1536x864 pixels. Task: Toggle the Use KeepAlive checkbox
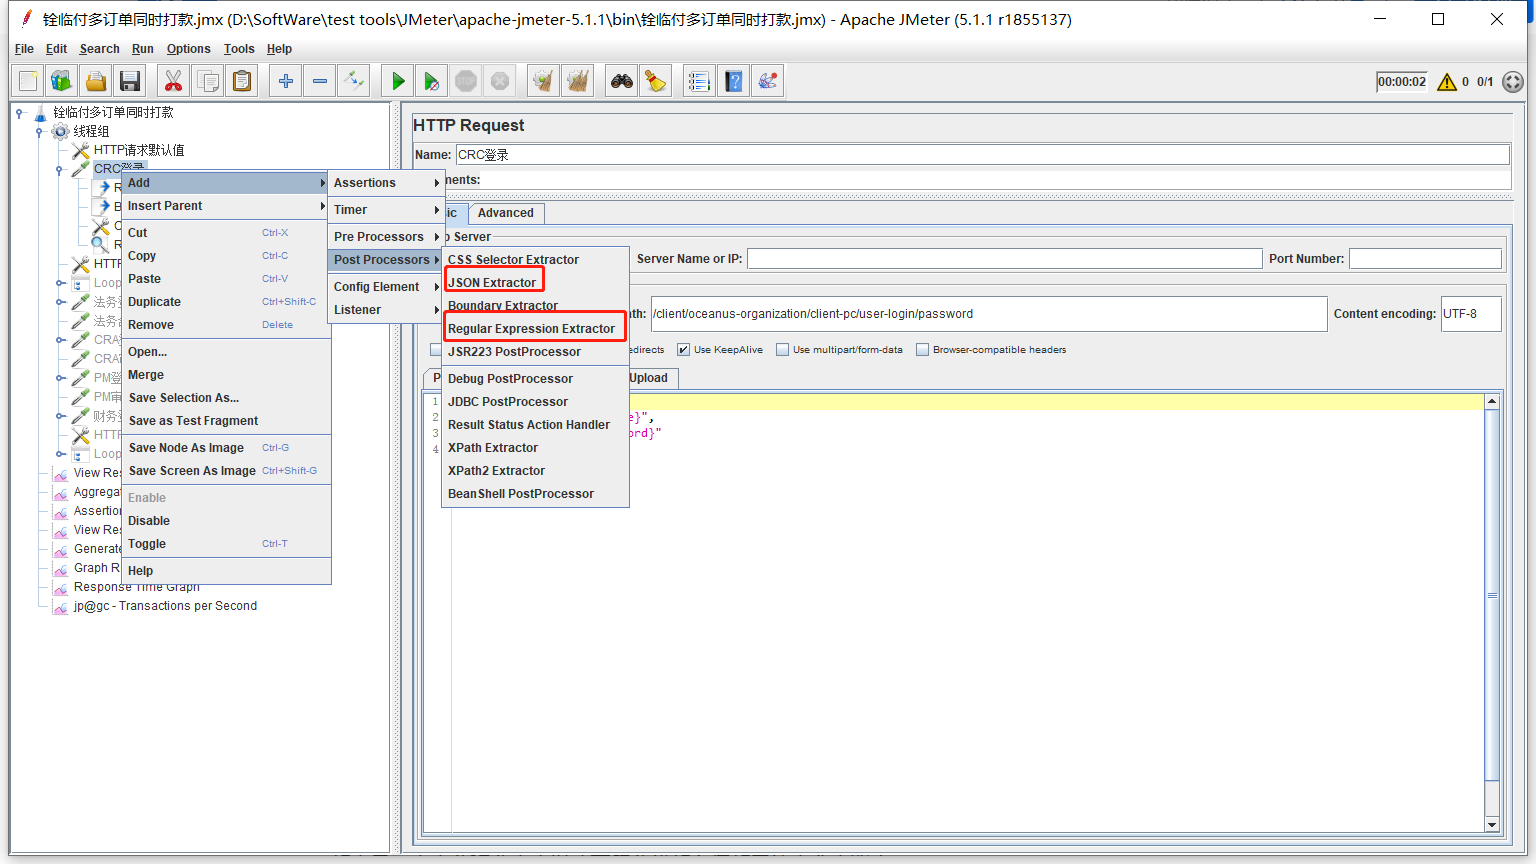point(683,350)
